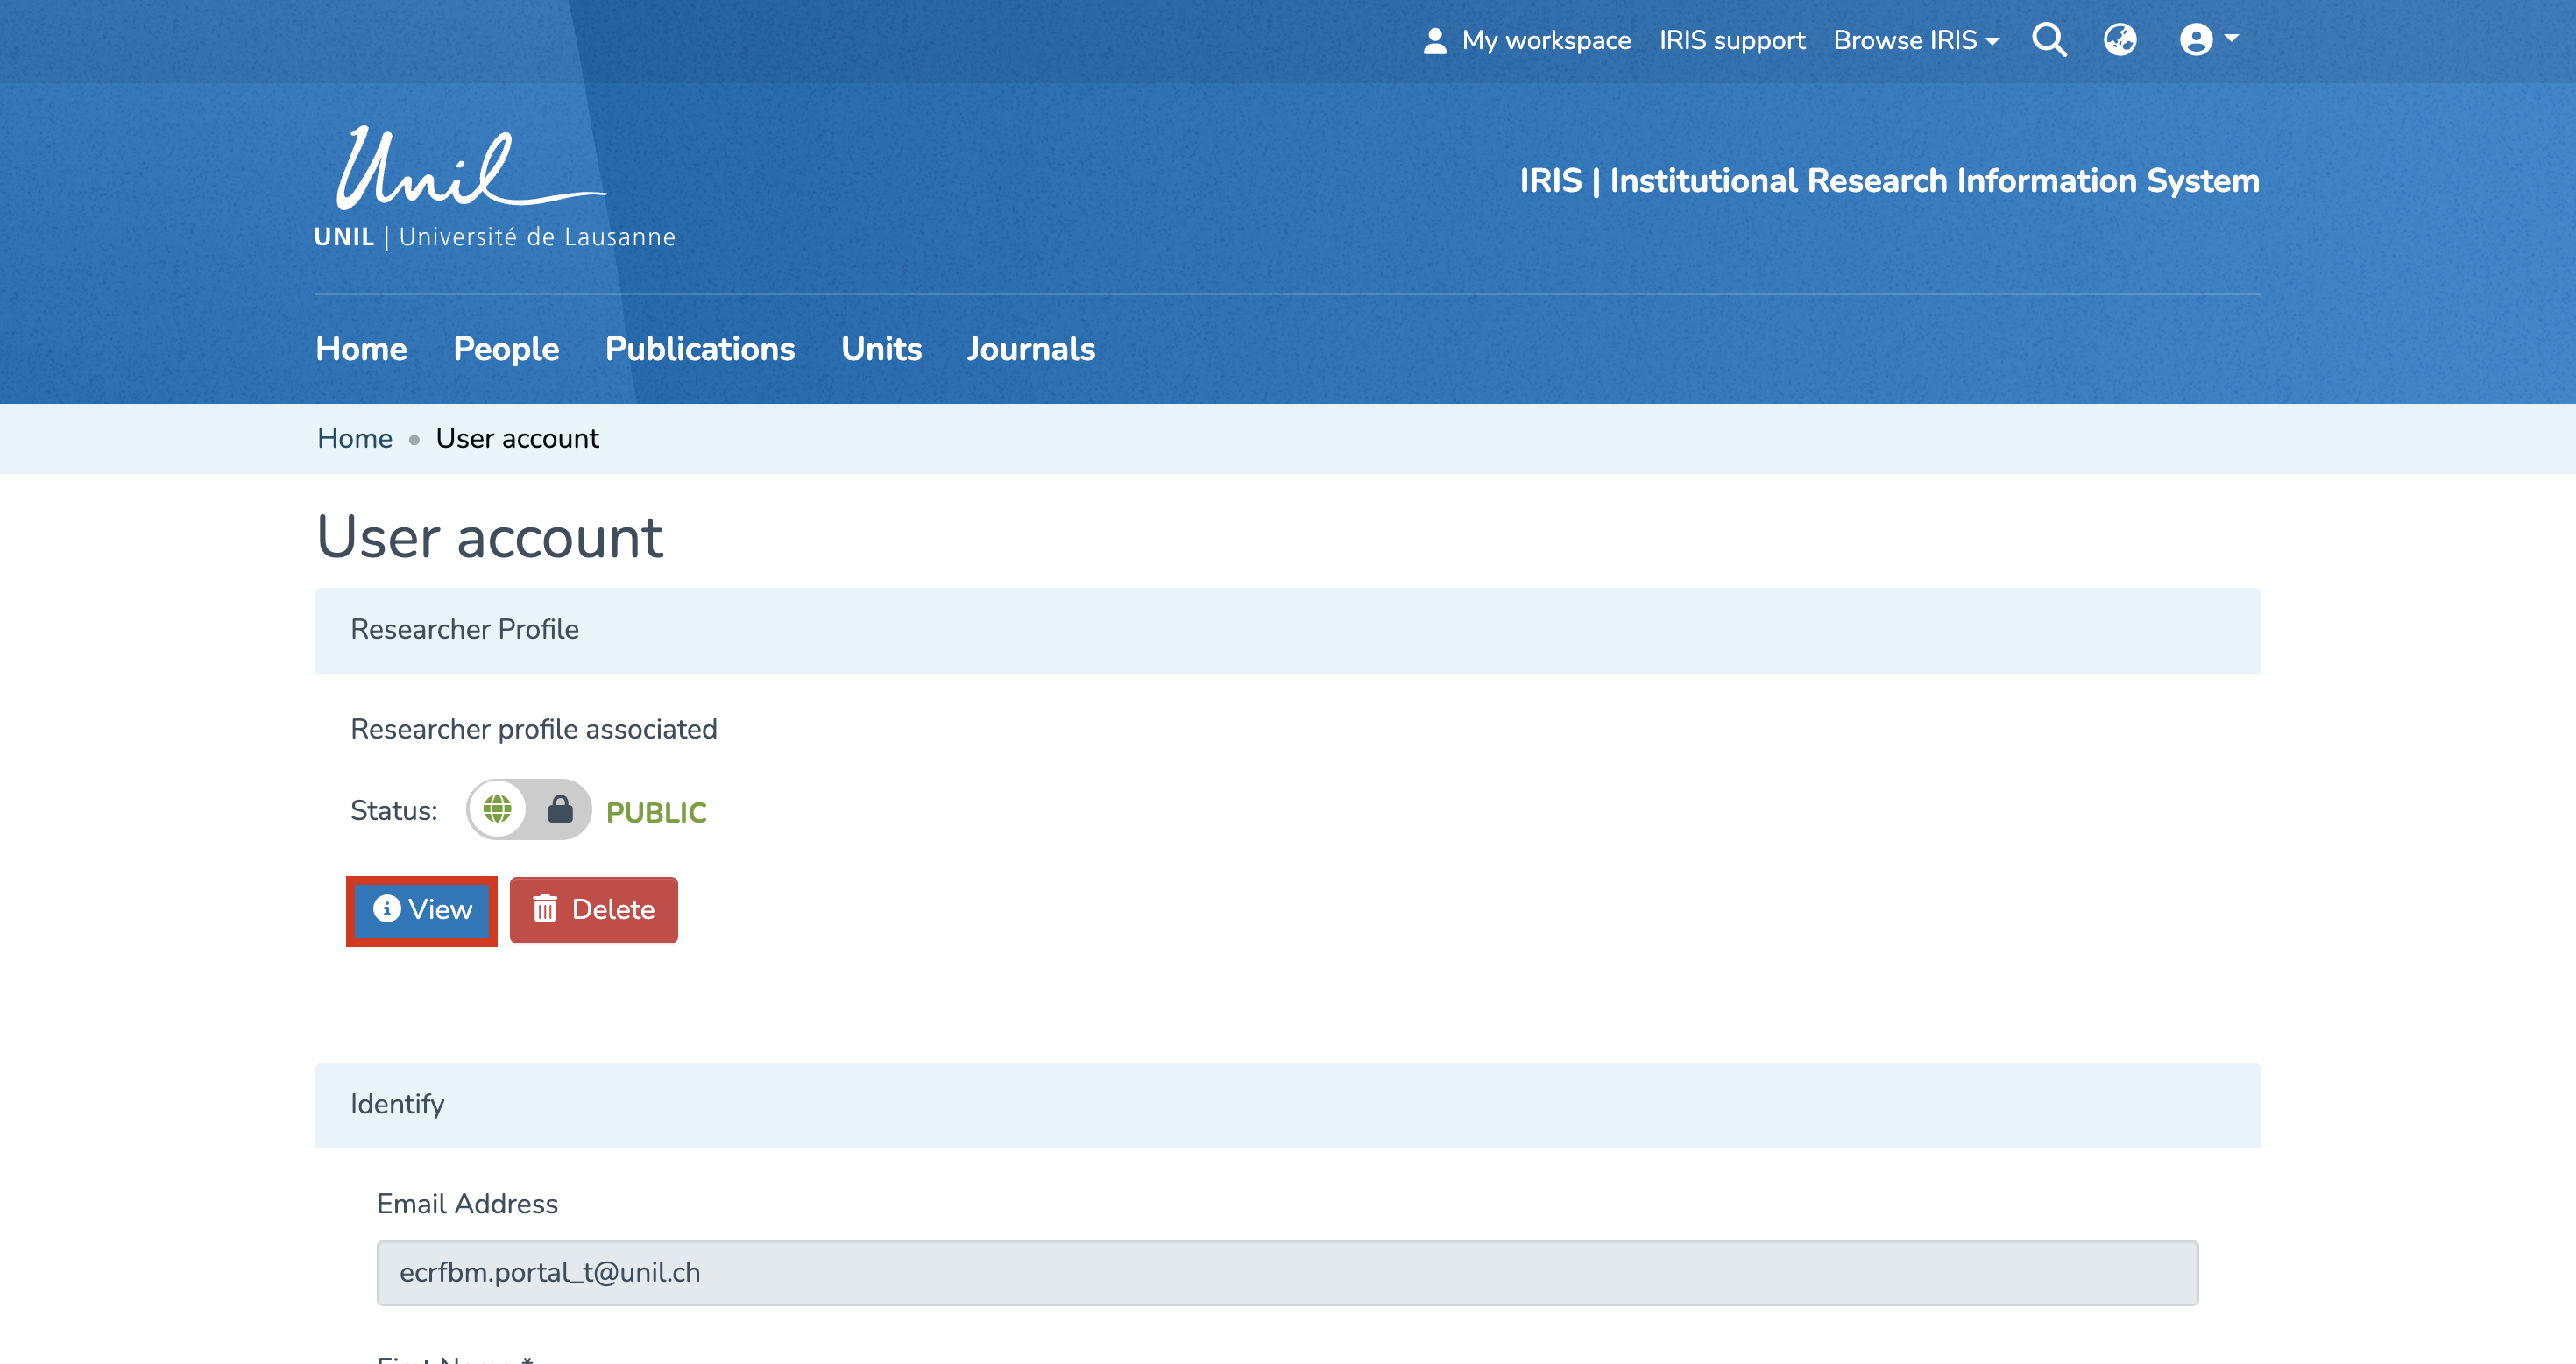Click the info icon on View button

pyautogui.click(x=387, y=908)
